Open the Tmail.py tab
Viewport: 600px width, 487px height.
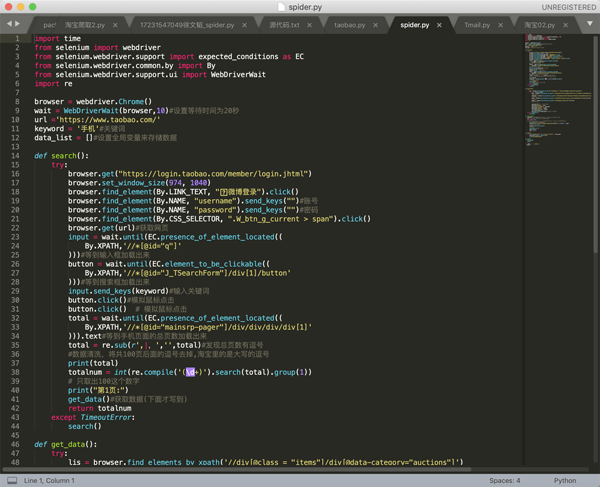(x=477, y=25)
